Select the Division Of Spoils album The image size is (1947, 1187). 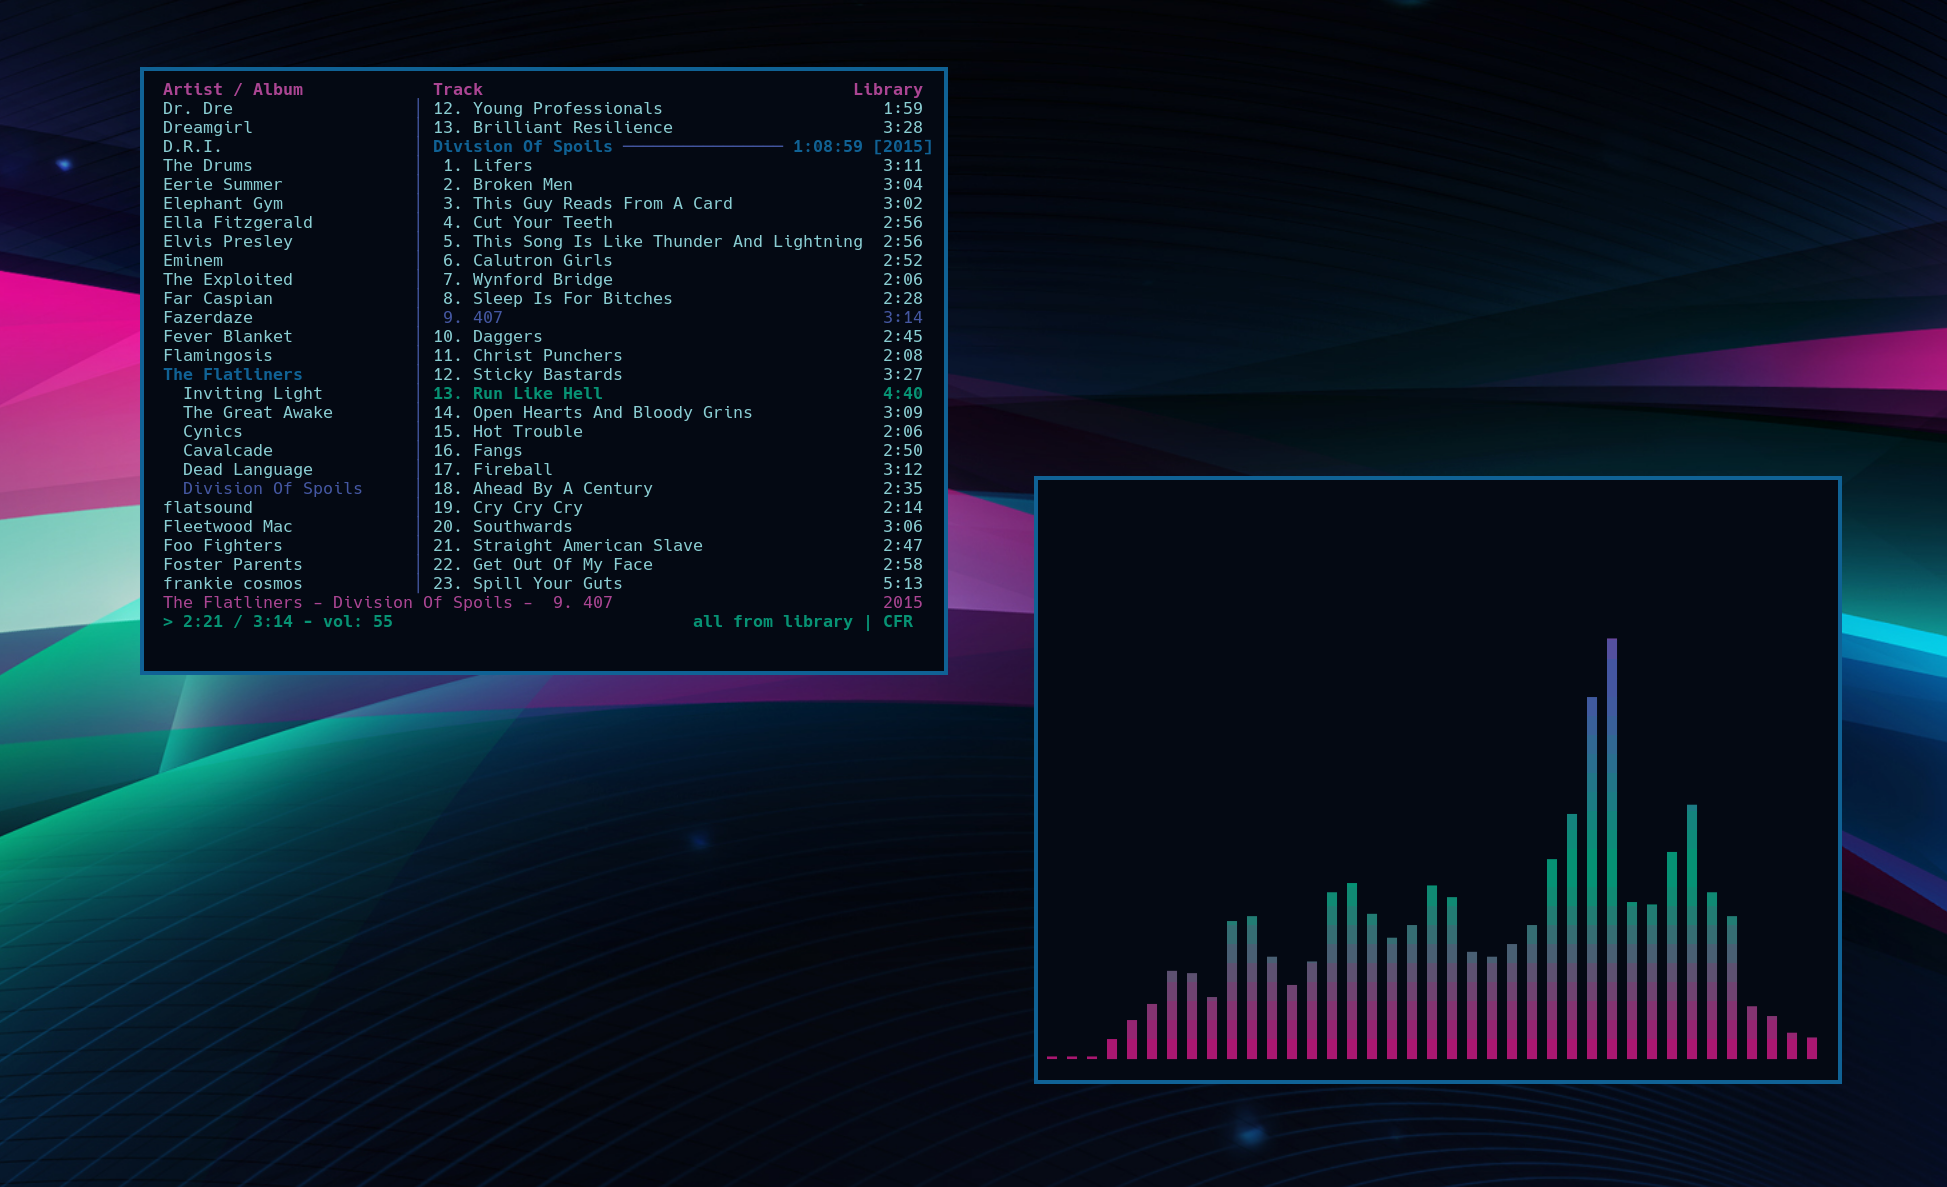coord(272,489)
